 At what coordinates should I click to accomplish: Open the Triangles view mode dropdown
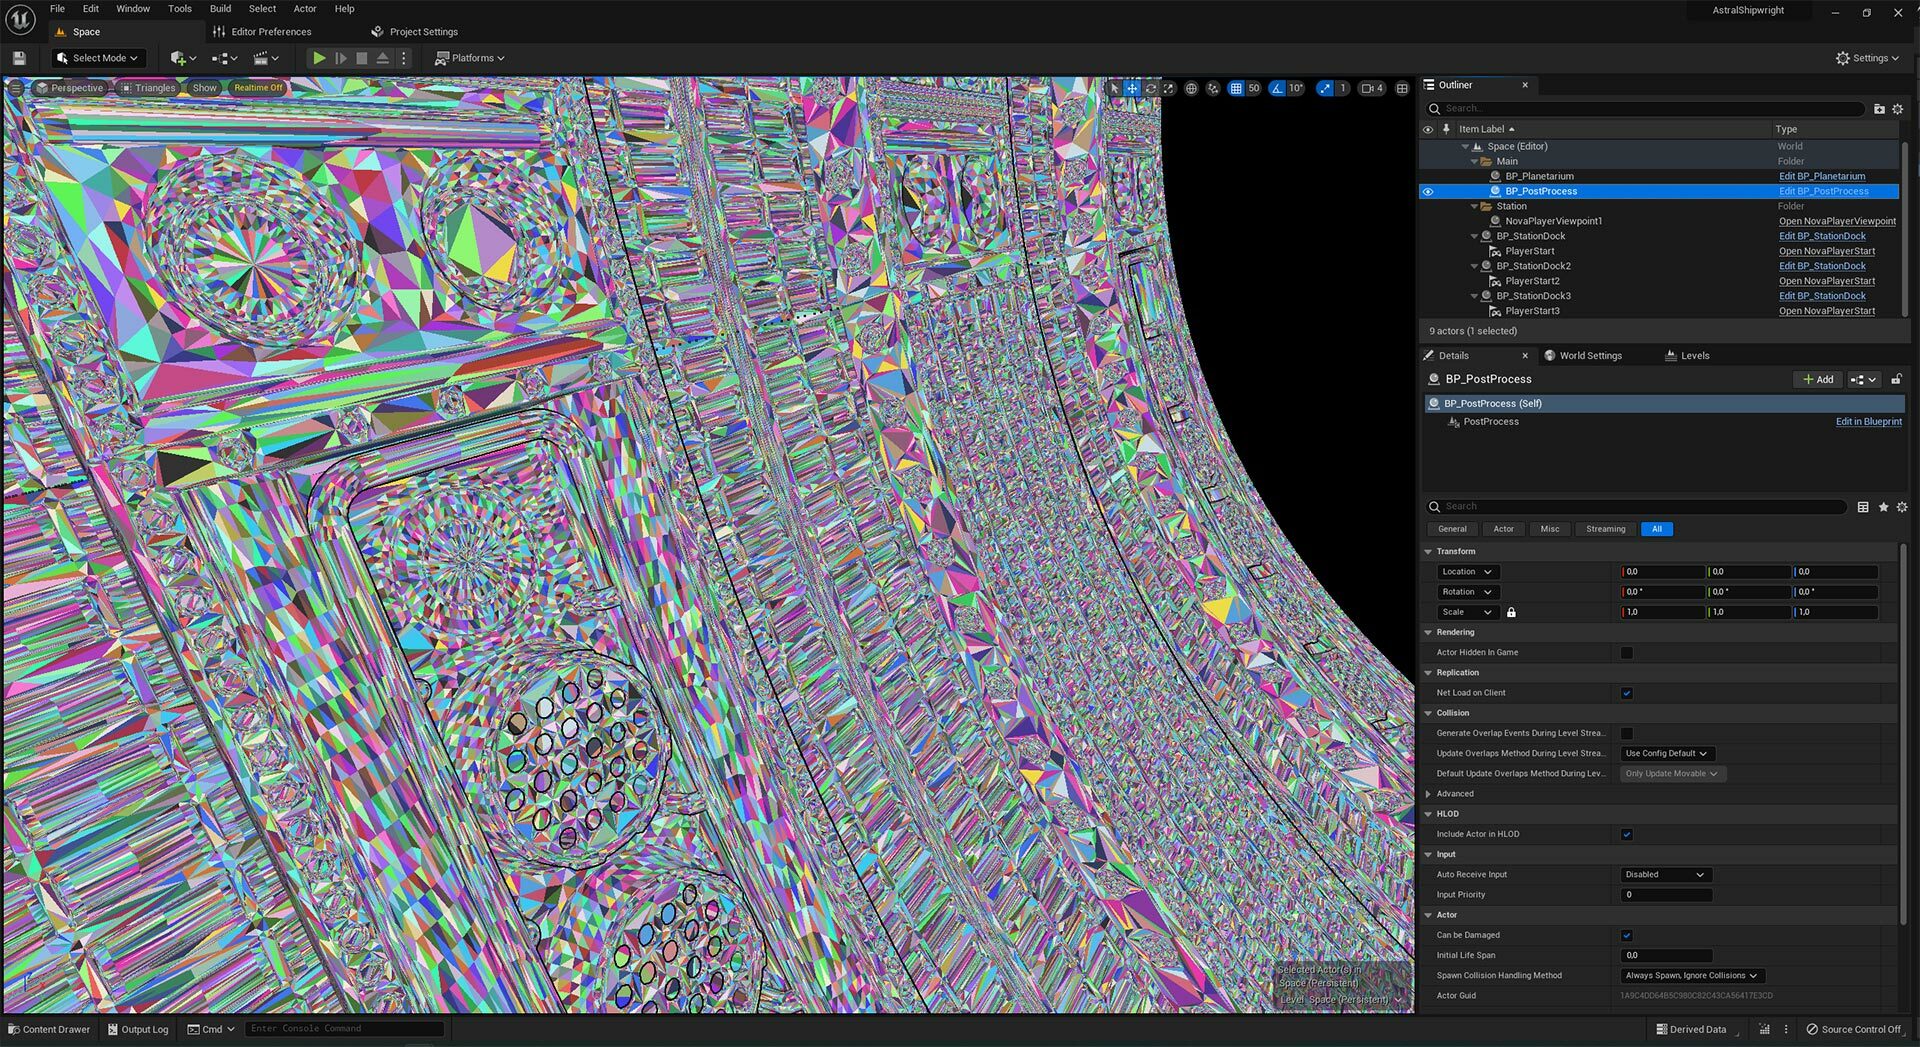(148, 88)
